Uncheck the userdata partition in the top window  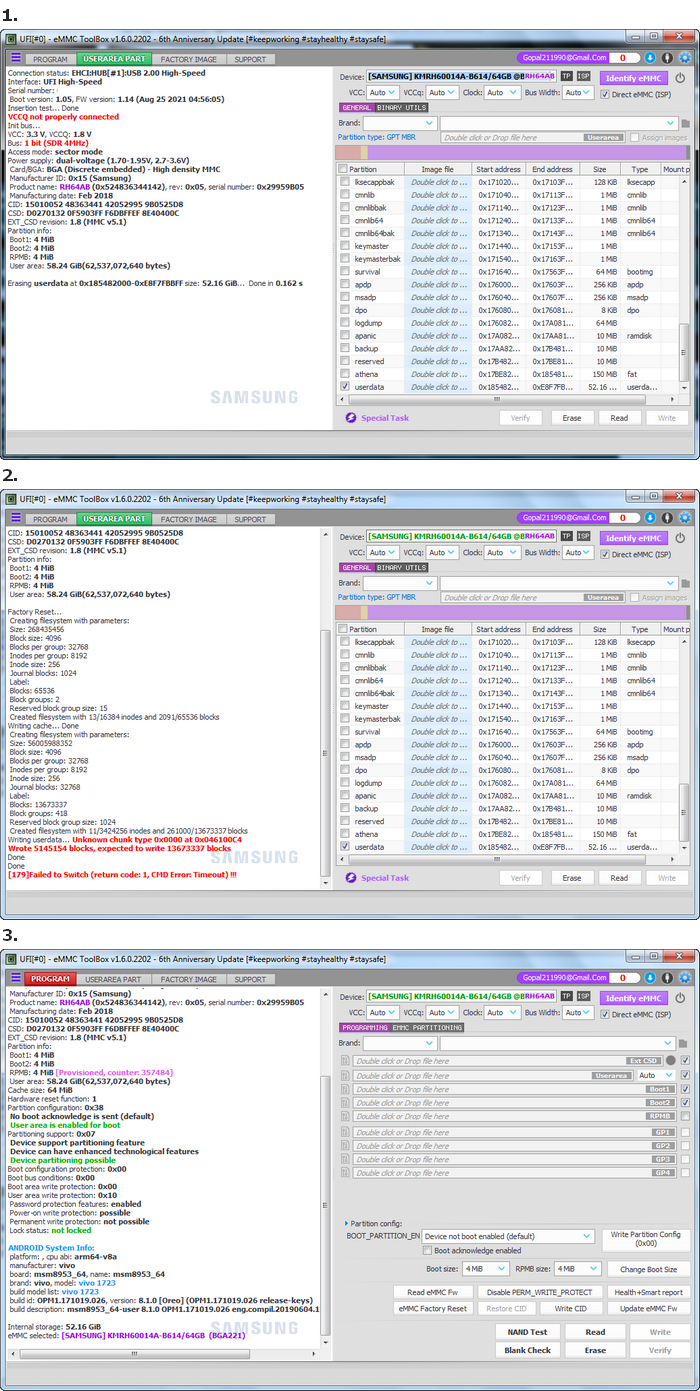(345, 386)
